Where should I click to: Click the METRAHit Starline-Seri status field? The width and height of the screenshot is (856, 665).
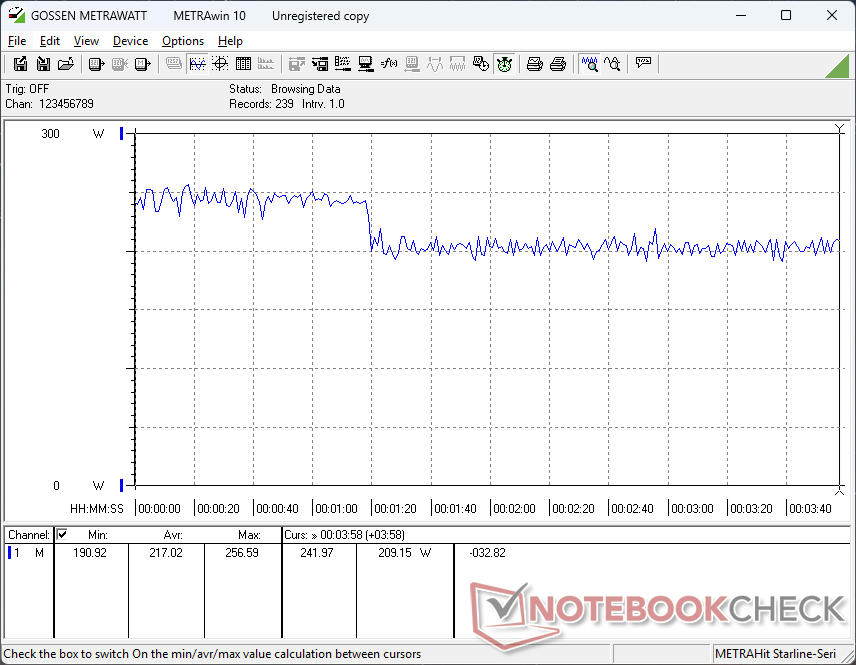(775, 654)
